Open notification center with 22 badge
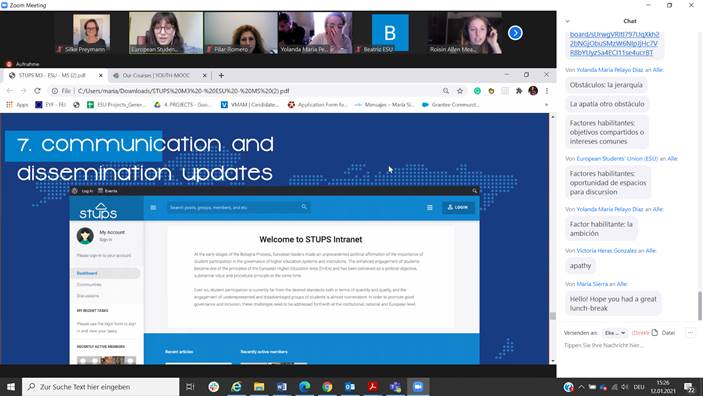 pyautogui.click(x=689, y=387)
